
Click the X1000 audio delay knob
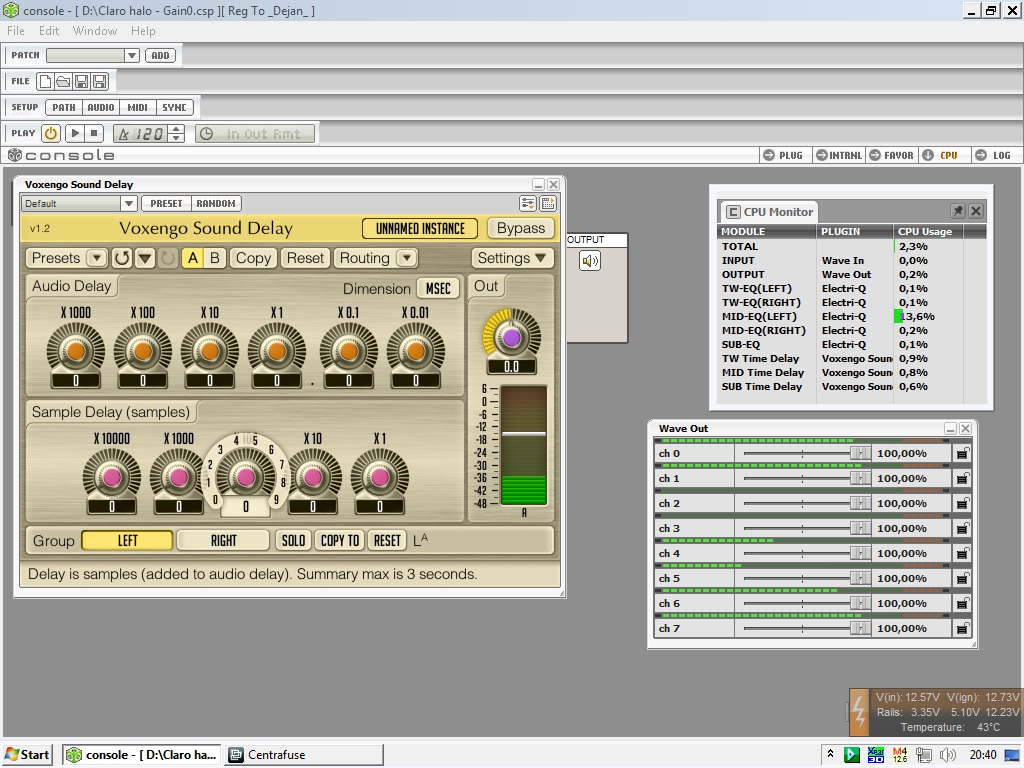76,351
